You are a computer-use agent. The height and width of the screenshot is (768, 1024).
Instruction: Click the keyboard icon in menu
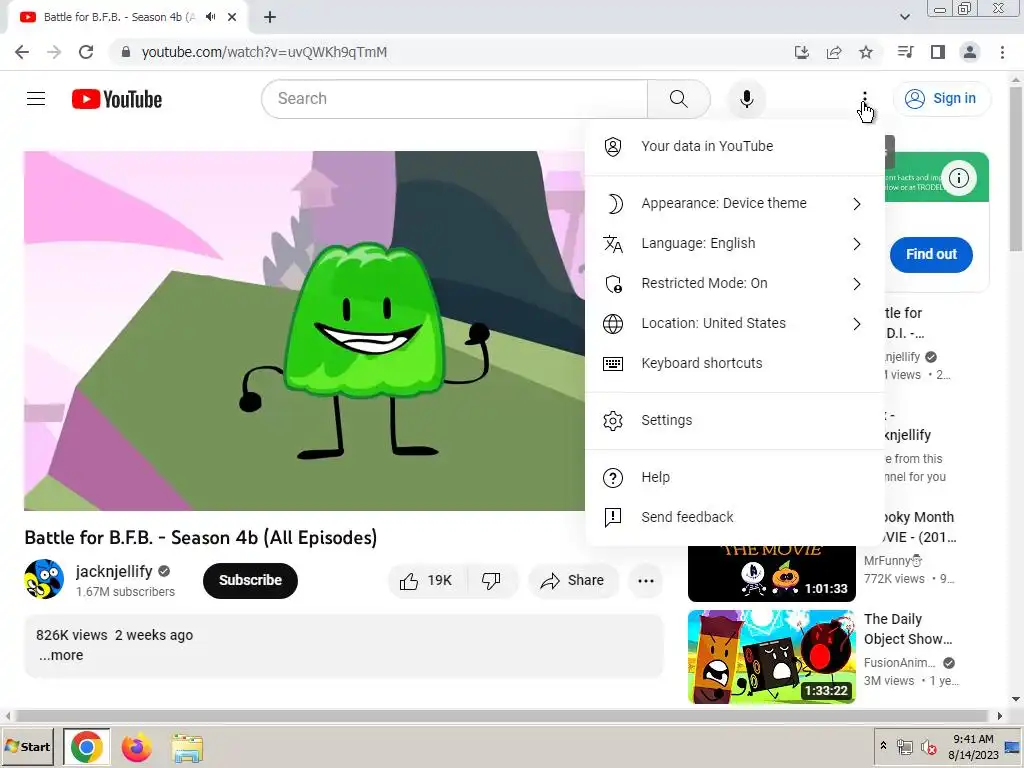[x=613, y=363]
